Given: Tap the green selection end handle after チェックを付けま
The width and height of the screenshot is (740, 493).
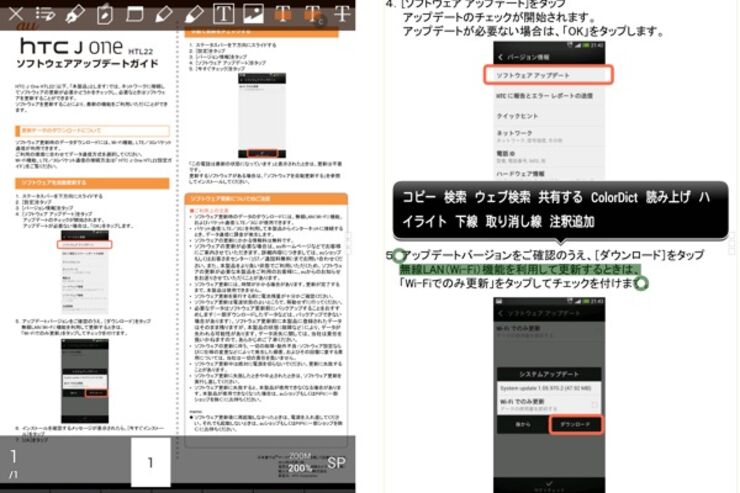Looking at the screenshot, I should point(641,284).
